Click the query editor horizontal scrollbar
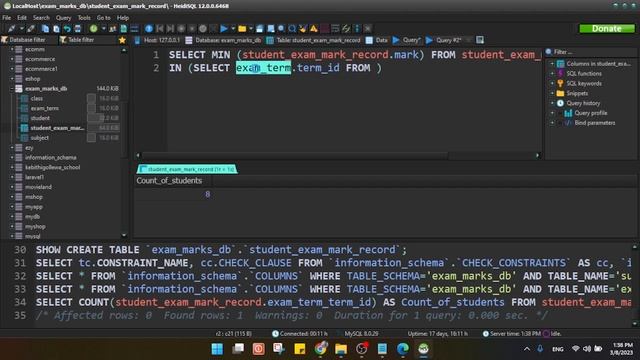 pos(294,156)
